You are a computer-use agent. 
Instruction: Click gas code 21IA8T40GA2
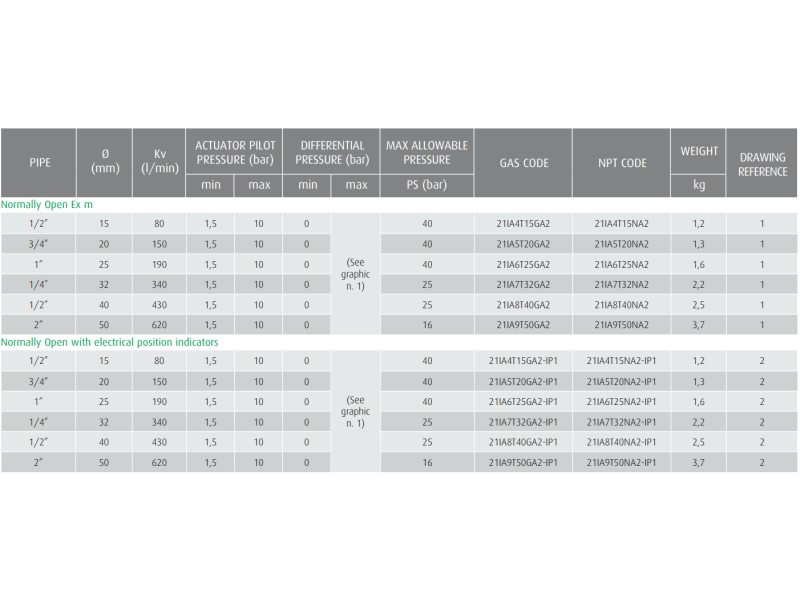point(524,305)
